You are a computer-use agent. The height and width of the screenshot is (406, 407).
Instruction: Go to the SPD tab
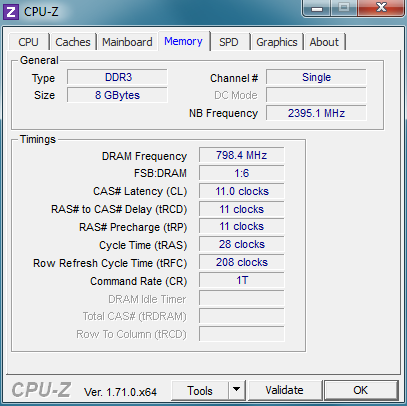point(229,42)
